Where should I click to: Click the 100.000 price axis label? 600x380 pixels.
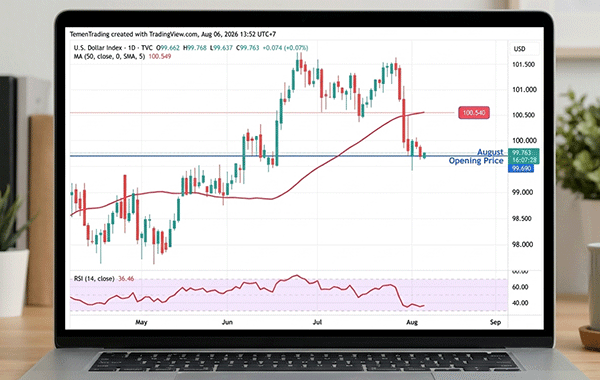[524, 140]
